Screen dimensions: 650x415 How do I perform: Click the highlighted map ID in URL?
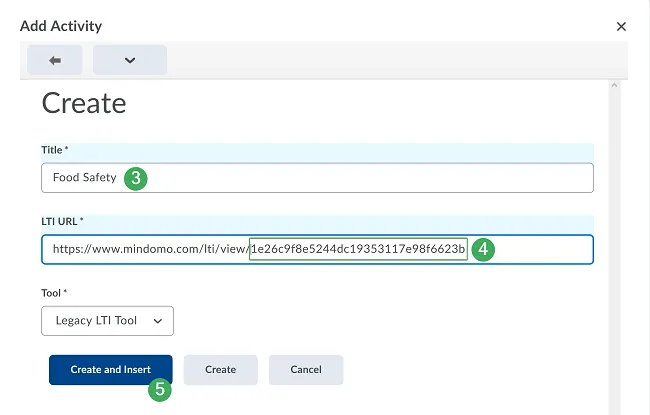358,250
